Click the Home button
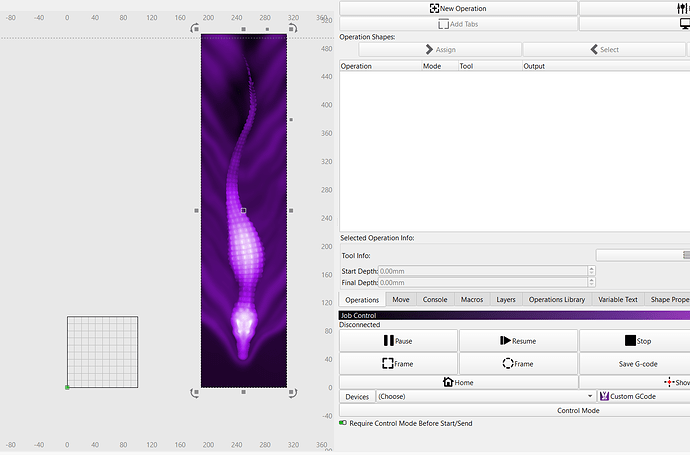 click(458, 382)
